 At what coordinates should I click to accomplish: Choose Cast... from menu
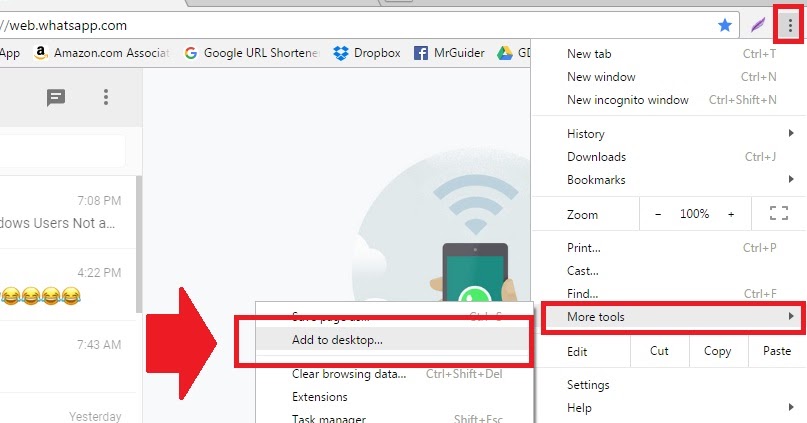[669, 271]
